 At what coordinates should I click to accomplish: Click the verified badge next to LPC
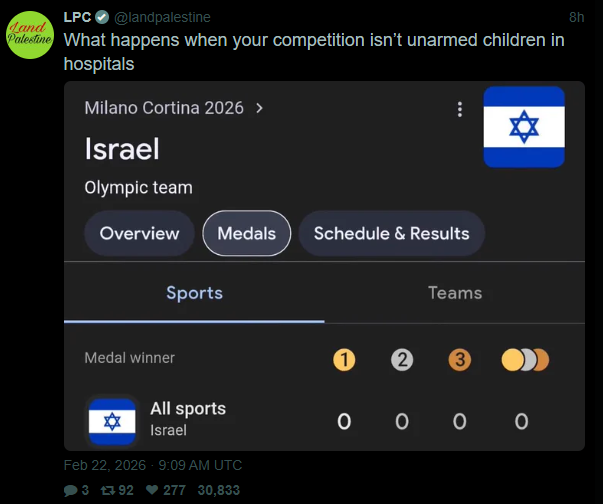(x=102, y=17)
